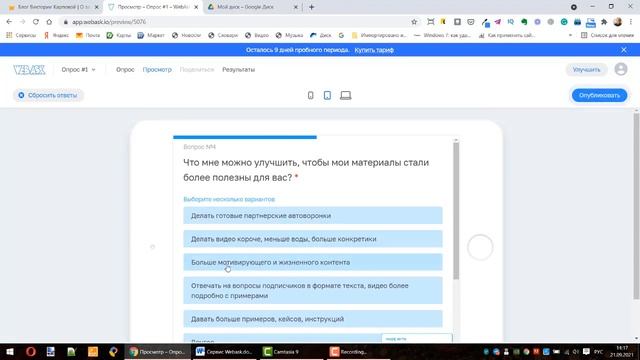Launch Opera from the taskbar
640x360 pixels.
31,351
